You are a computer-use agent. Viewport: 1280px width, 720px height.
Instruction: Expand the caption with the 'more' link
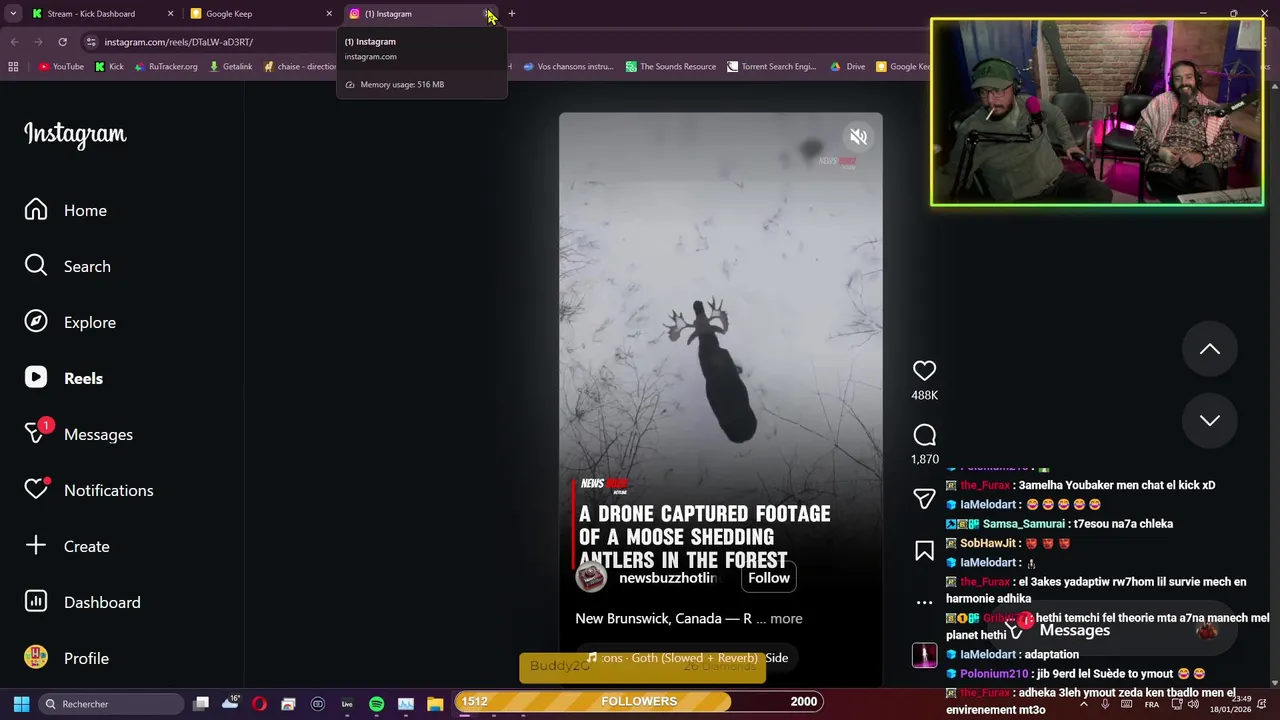point(786,619)
